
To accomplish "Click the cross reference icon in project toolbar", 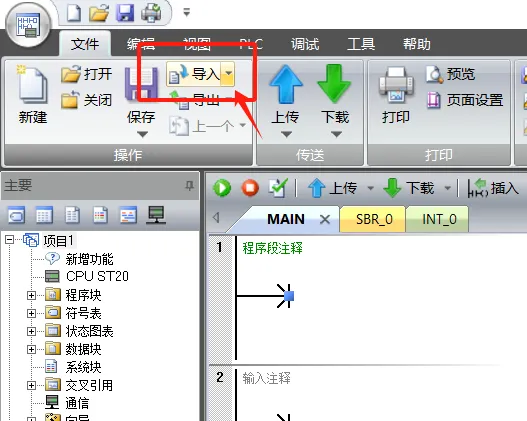I will (x=128, y=214).
